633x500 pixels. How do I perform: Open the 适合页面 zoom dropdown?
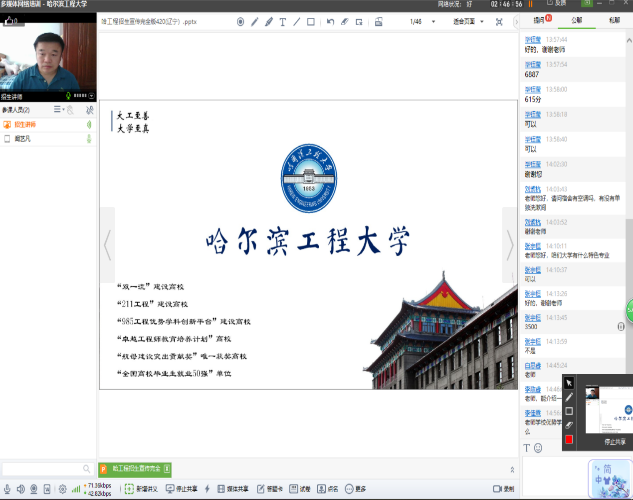[469, 21]
